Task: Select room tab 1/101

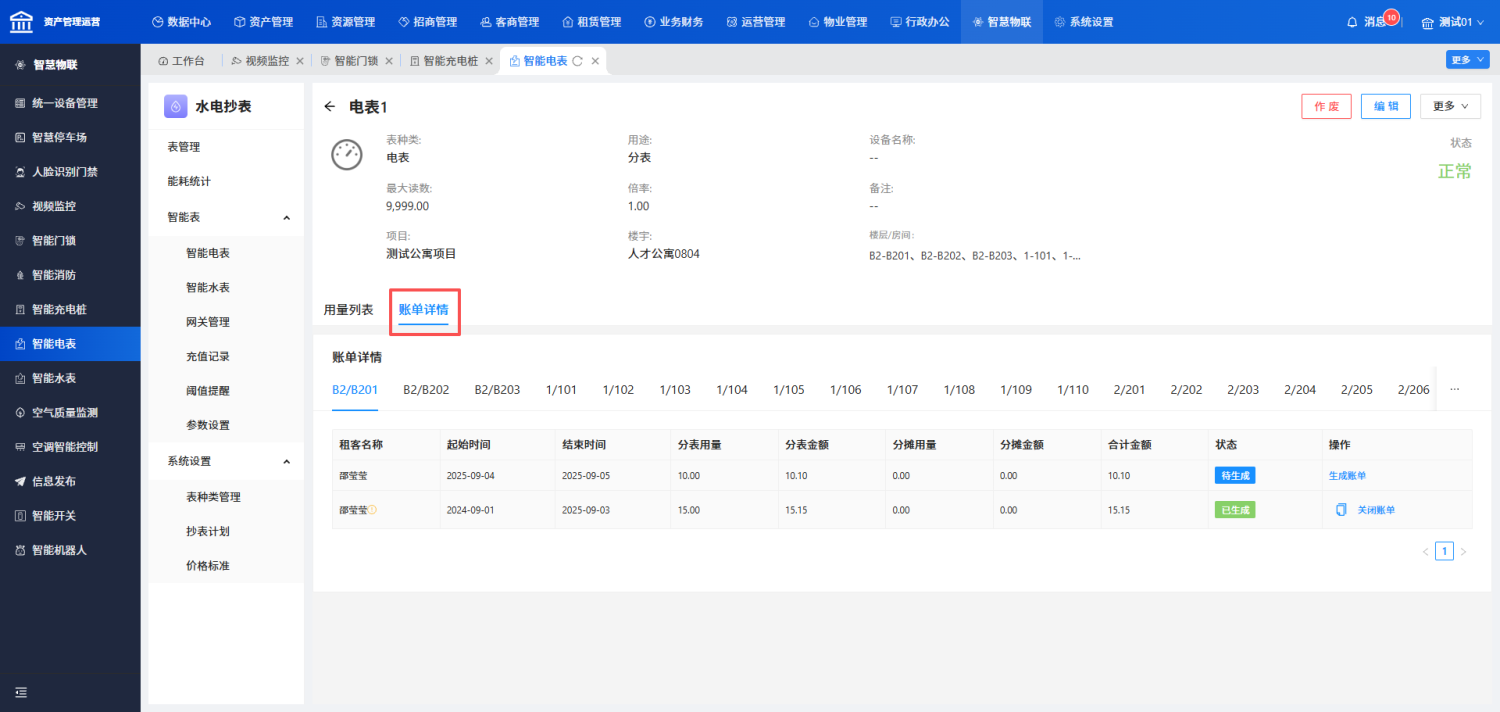Action: click(561, 390)
